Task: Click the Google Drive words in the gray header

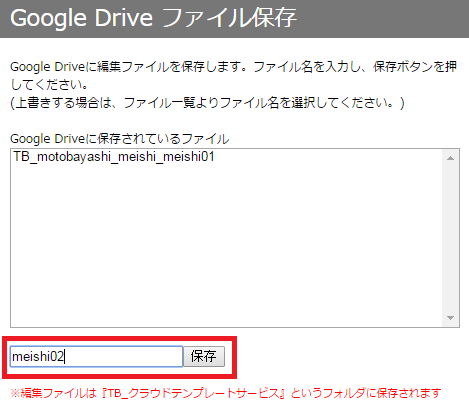Action: point(82,18)
